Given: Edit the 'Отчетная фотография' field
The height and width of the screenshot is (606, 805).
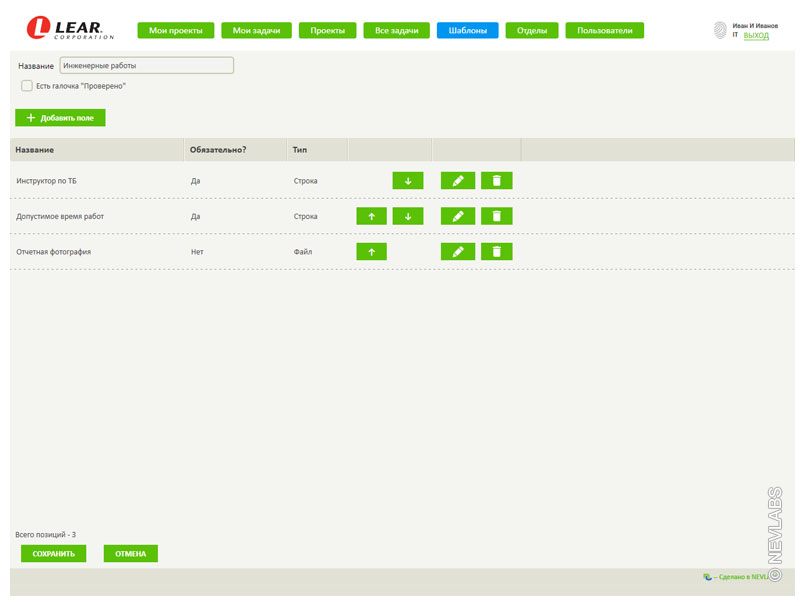Looking at the screenshot, I should point(457,252).
